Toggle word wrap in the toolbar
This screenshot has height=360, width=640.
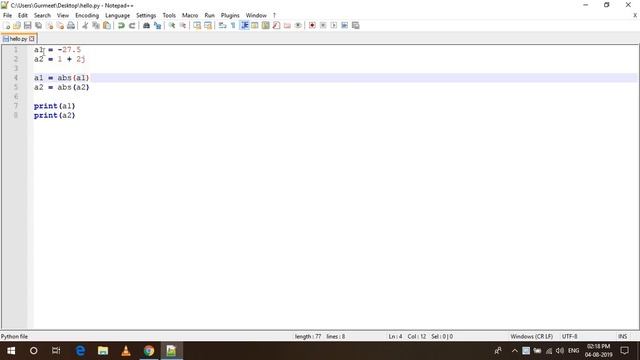point(222,25)
